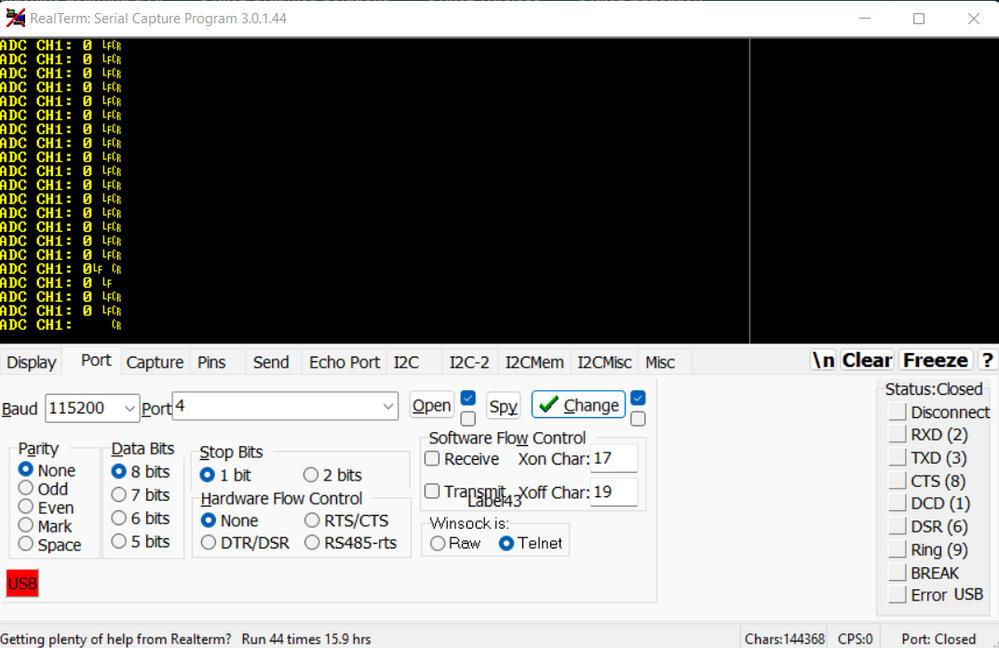Select 1 bit stop bits

tap(225, 475)
